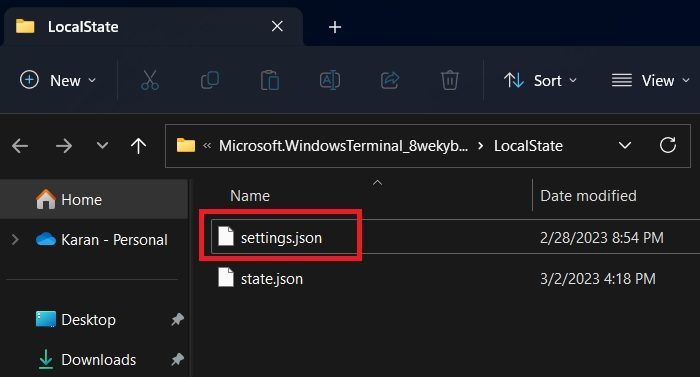
Task: Go forward with the right arrow
Action: pyautogui.click(x=63, y=146)
